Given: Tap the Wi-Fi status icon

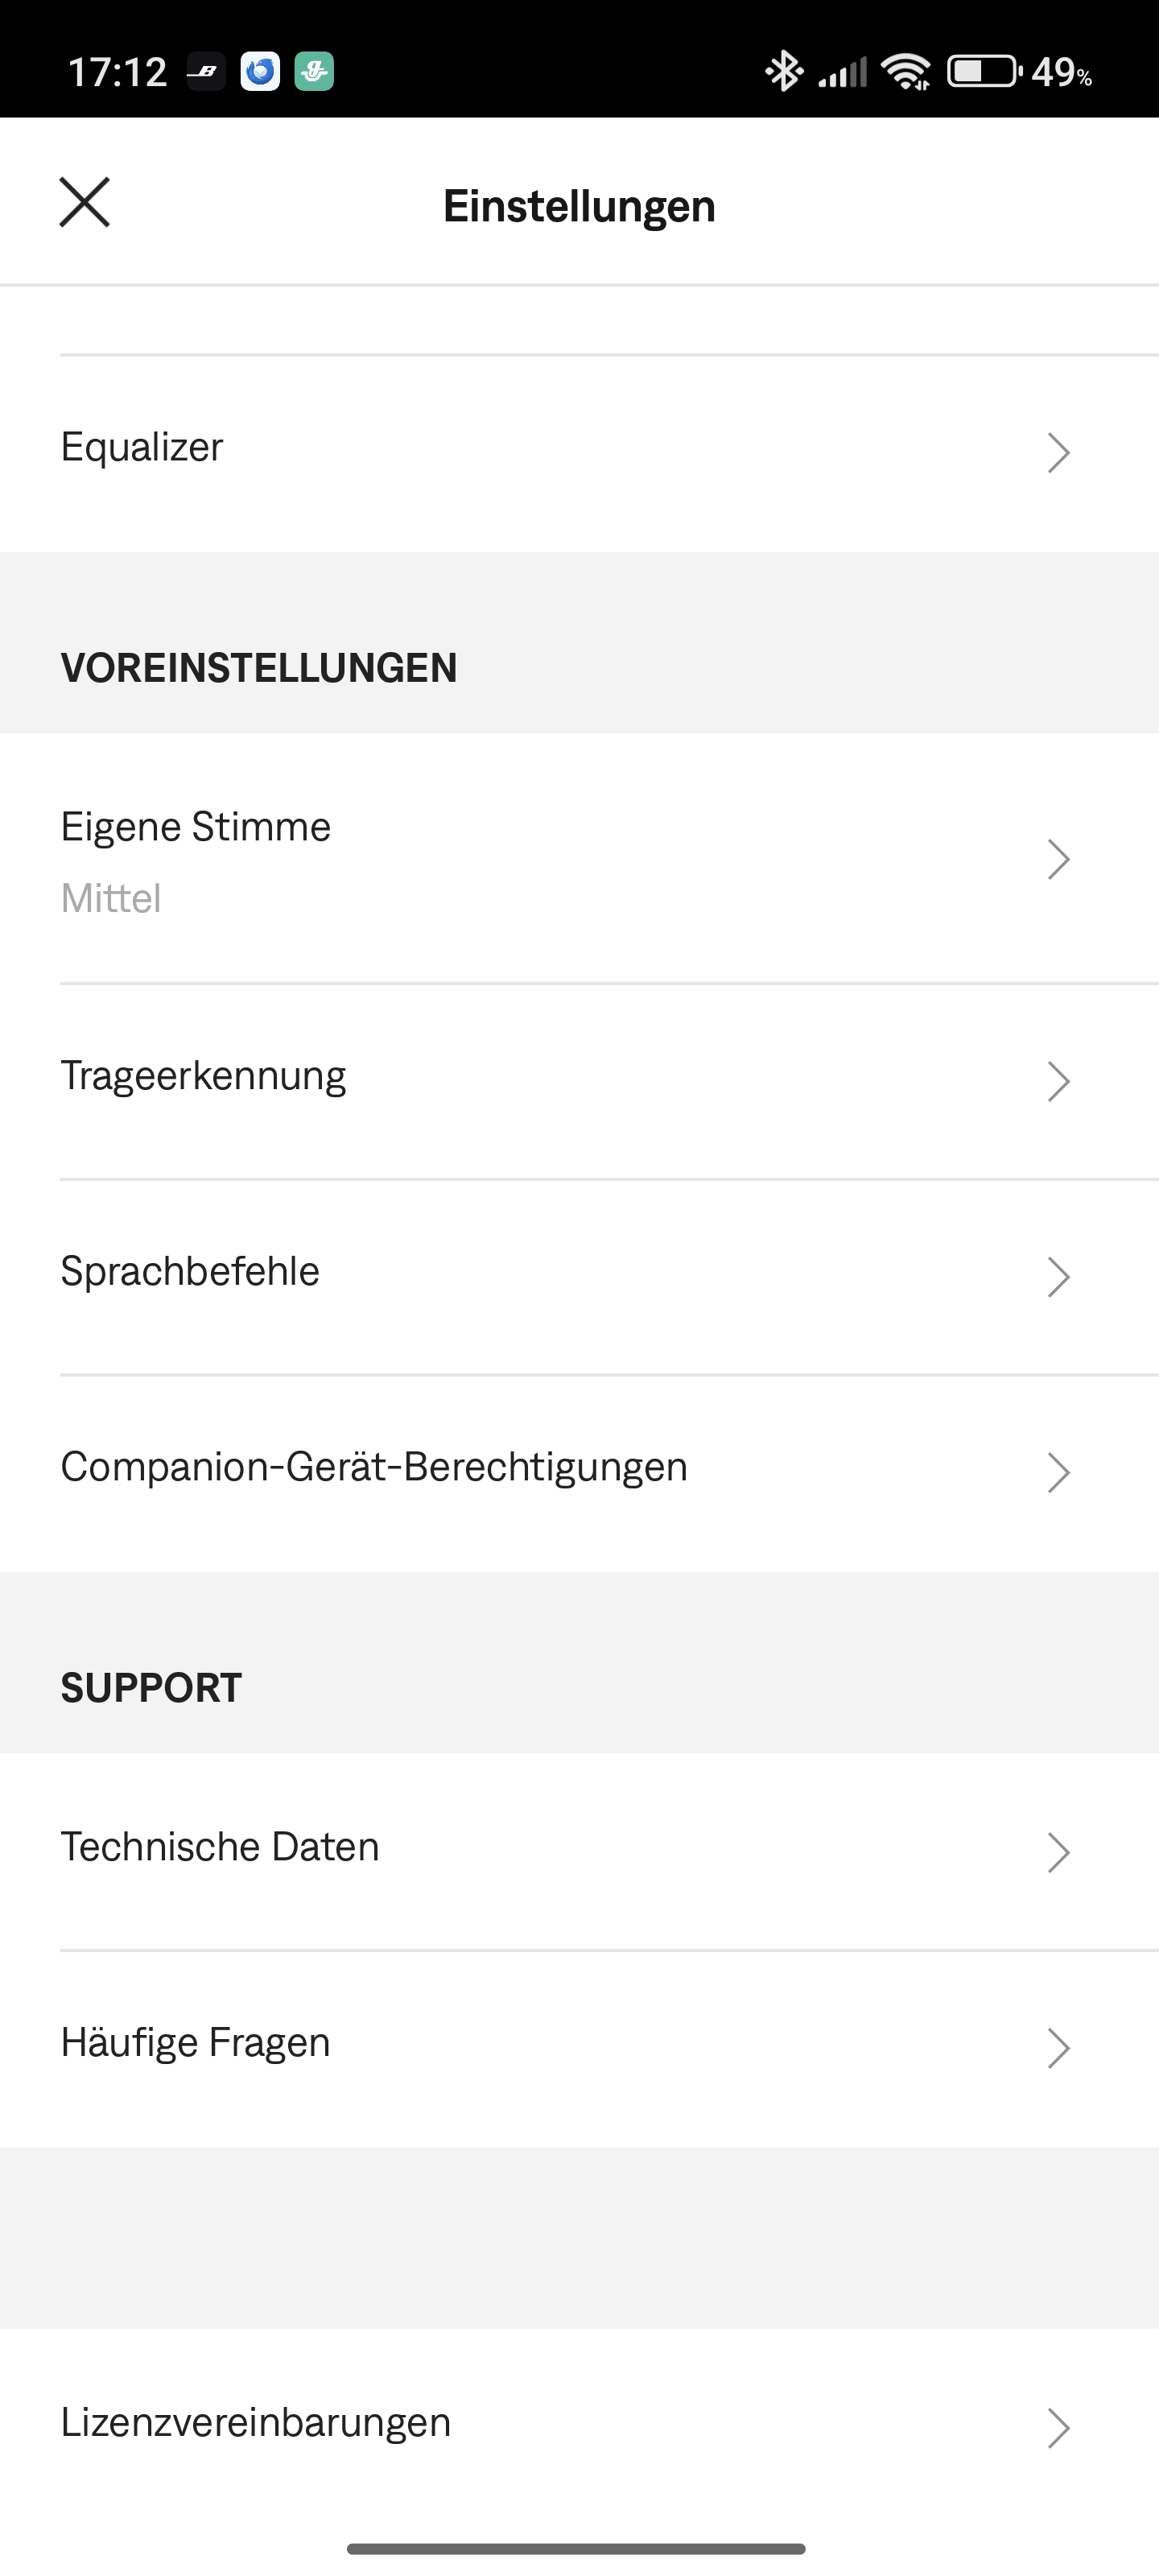Looking at the screenshot, I should [906, 72].
